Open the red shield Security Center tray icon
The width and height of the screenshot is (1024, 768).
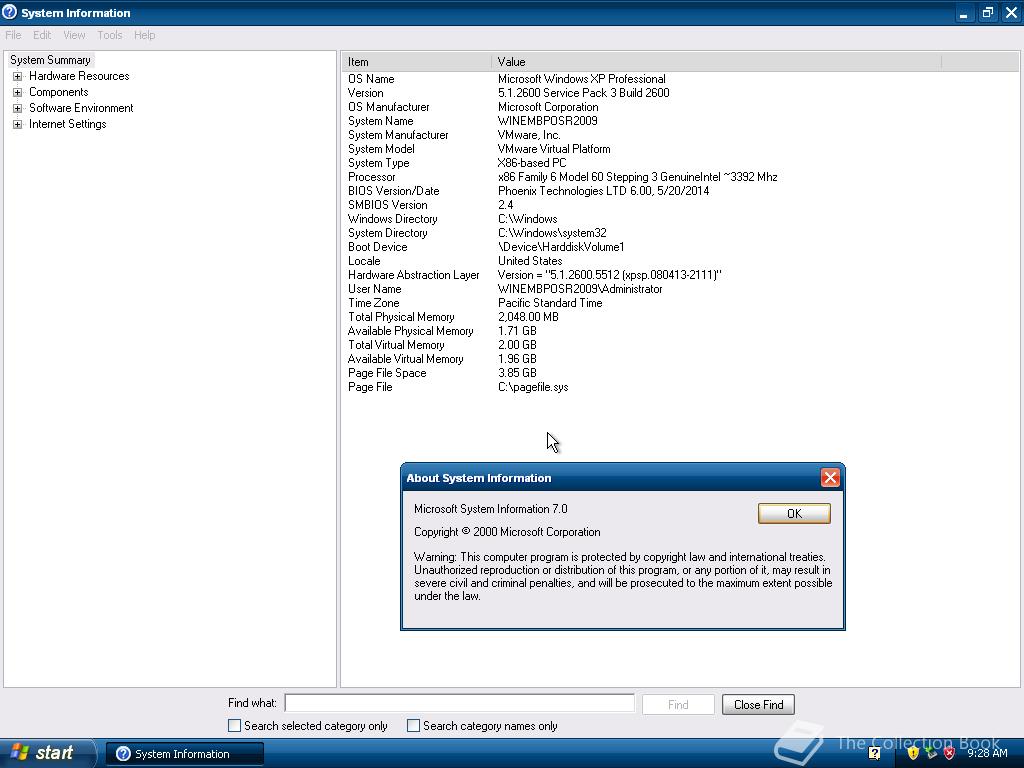click(950, 754)
